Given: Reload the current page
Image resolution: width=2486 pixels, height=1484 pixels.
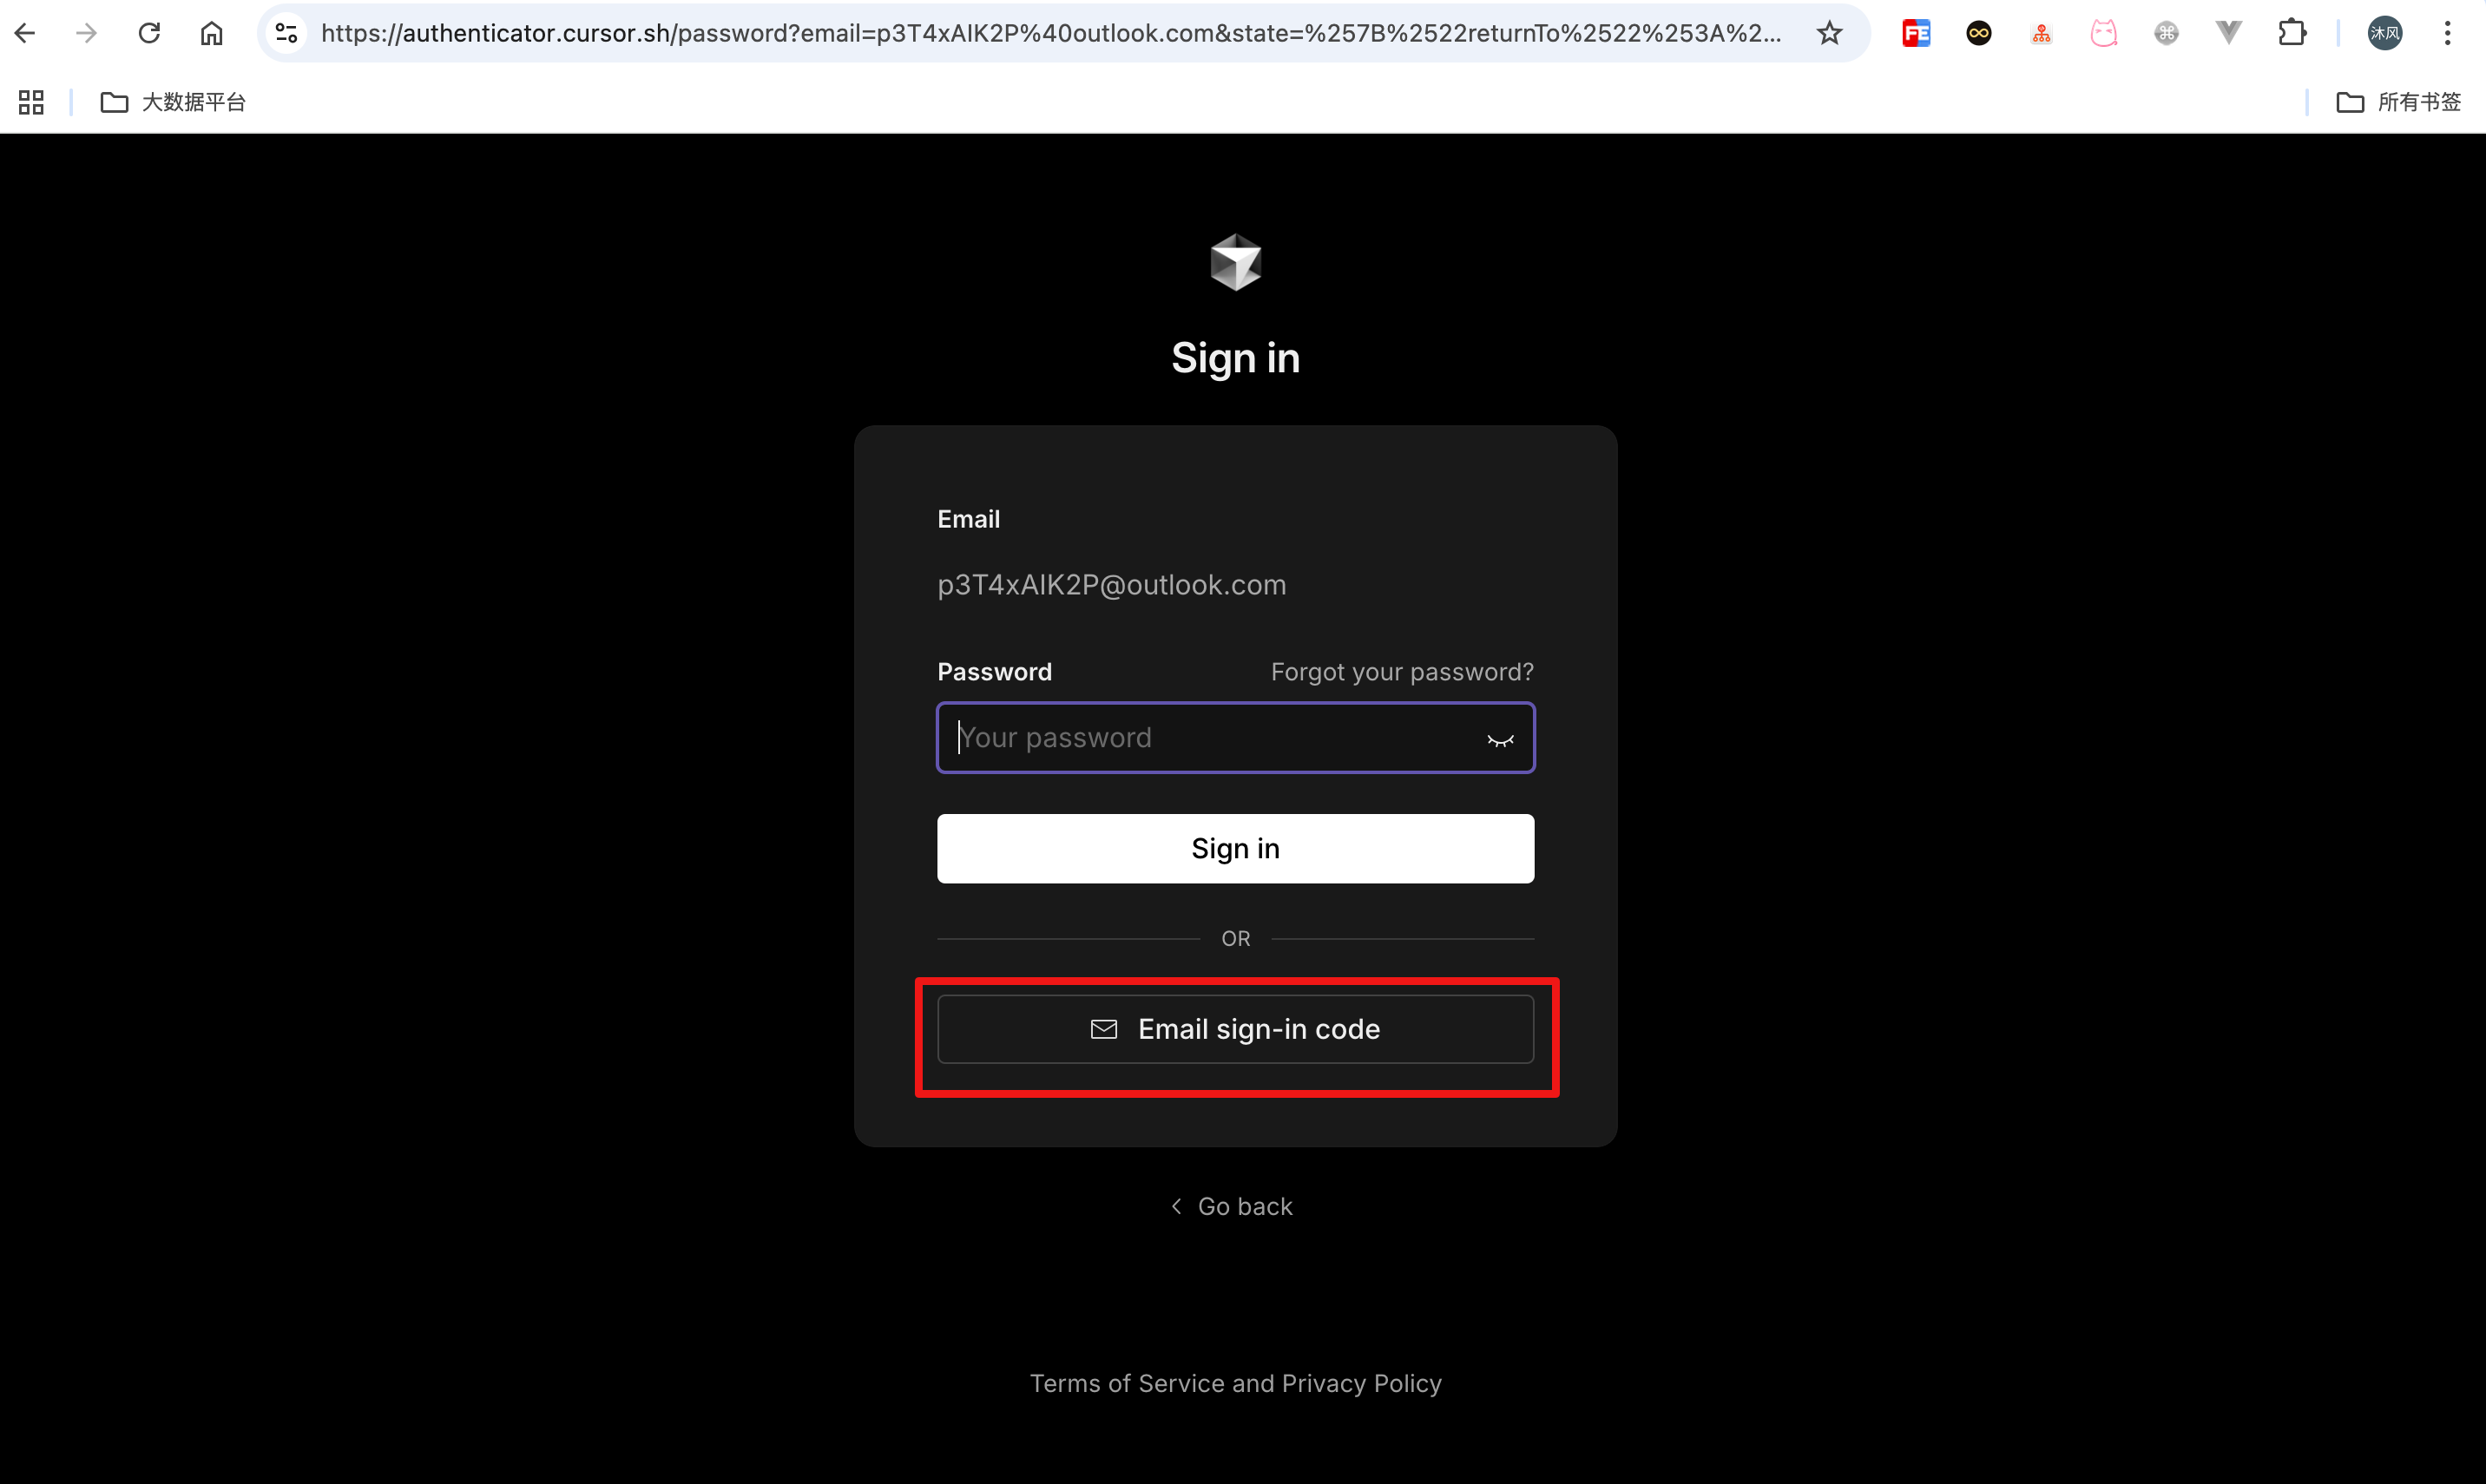Looking at the screenshot, I should 149,33.
